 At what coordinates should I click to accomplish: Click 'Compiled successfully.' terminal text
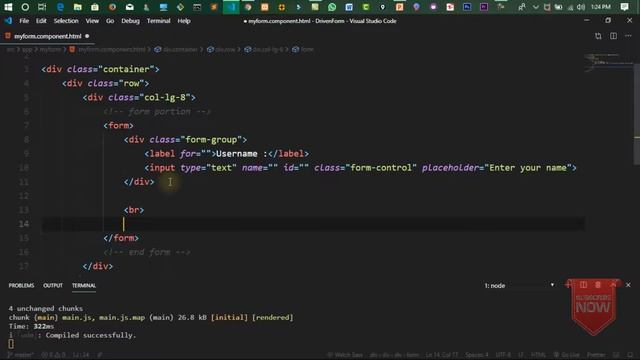click(x=91, y=336)
